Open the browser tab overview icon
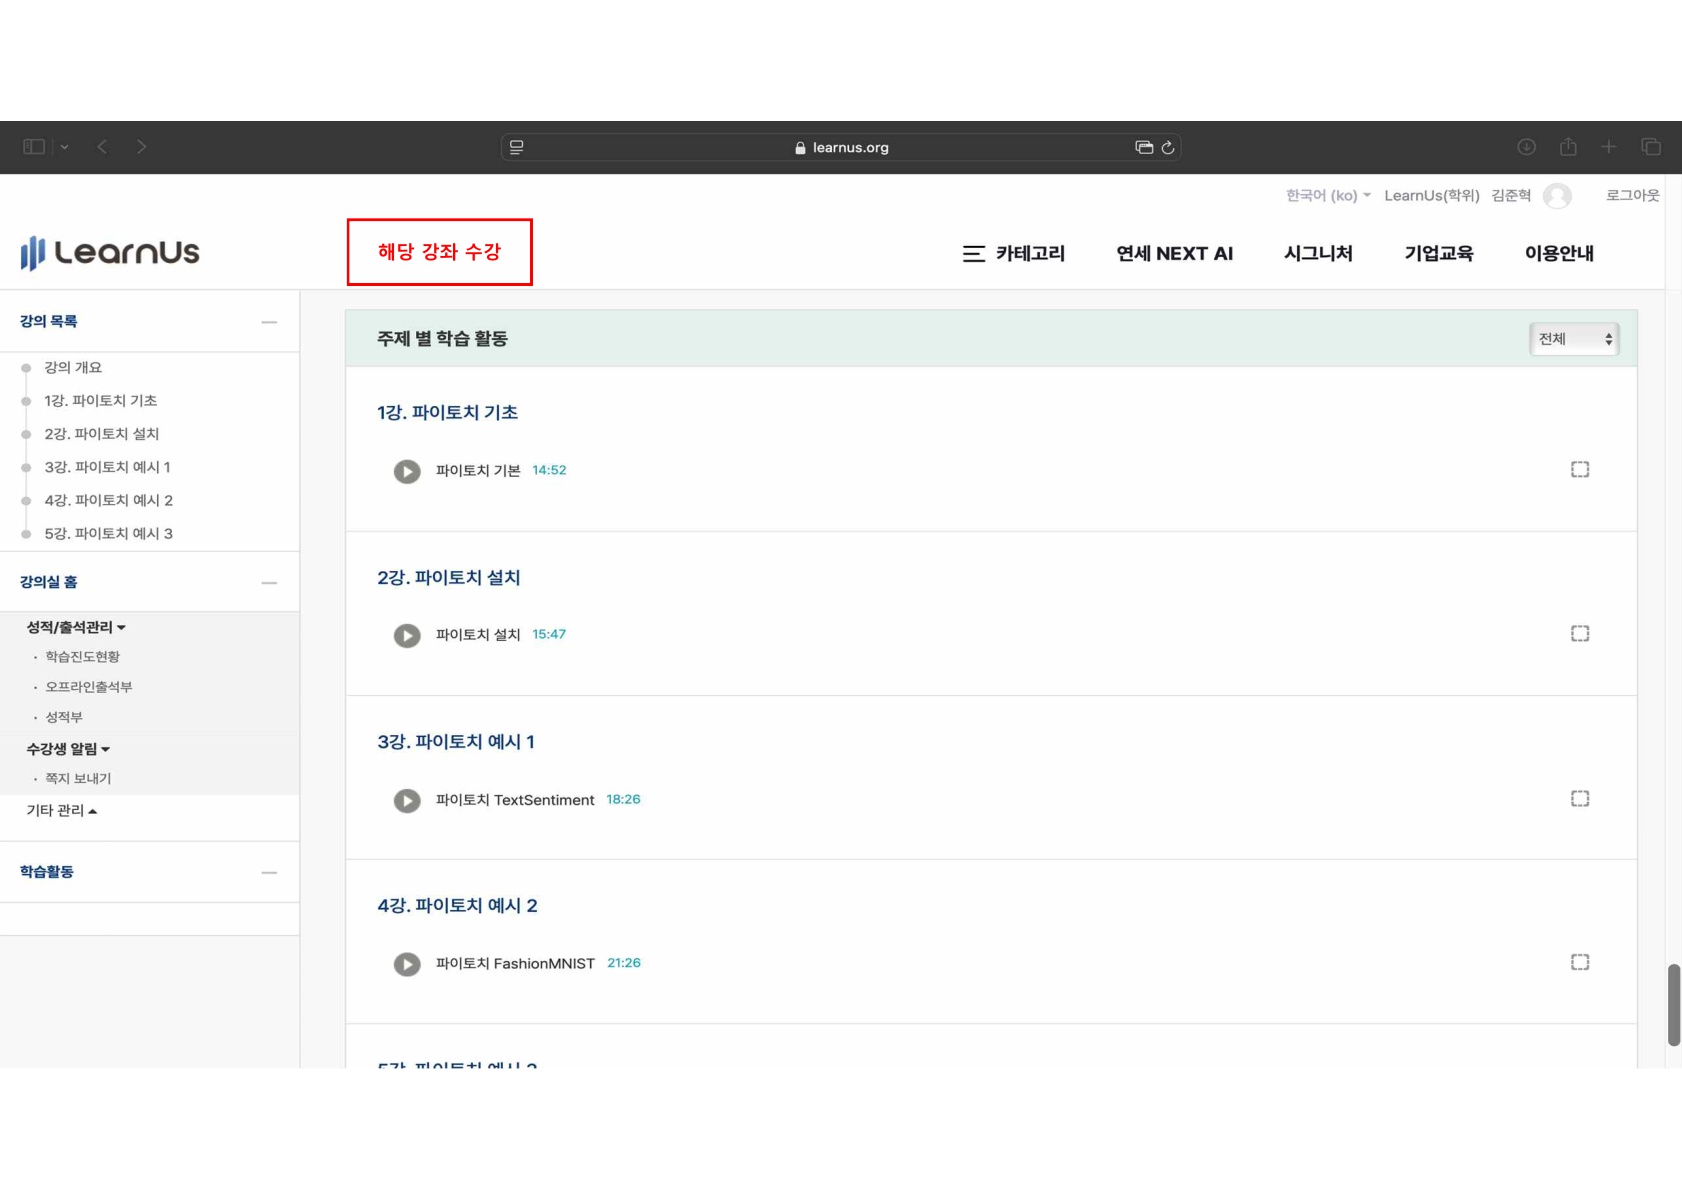Viewport: 1682px width, 1190px height. point(1650,146)
